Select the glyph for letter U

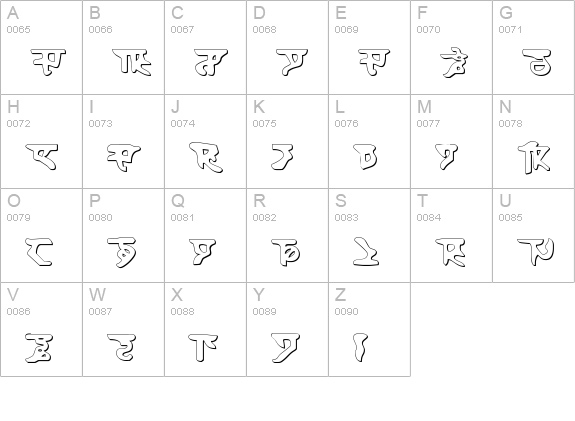coord(536,252)
